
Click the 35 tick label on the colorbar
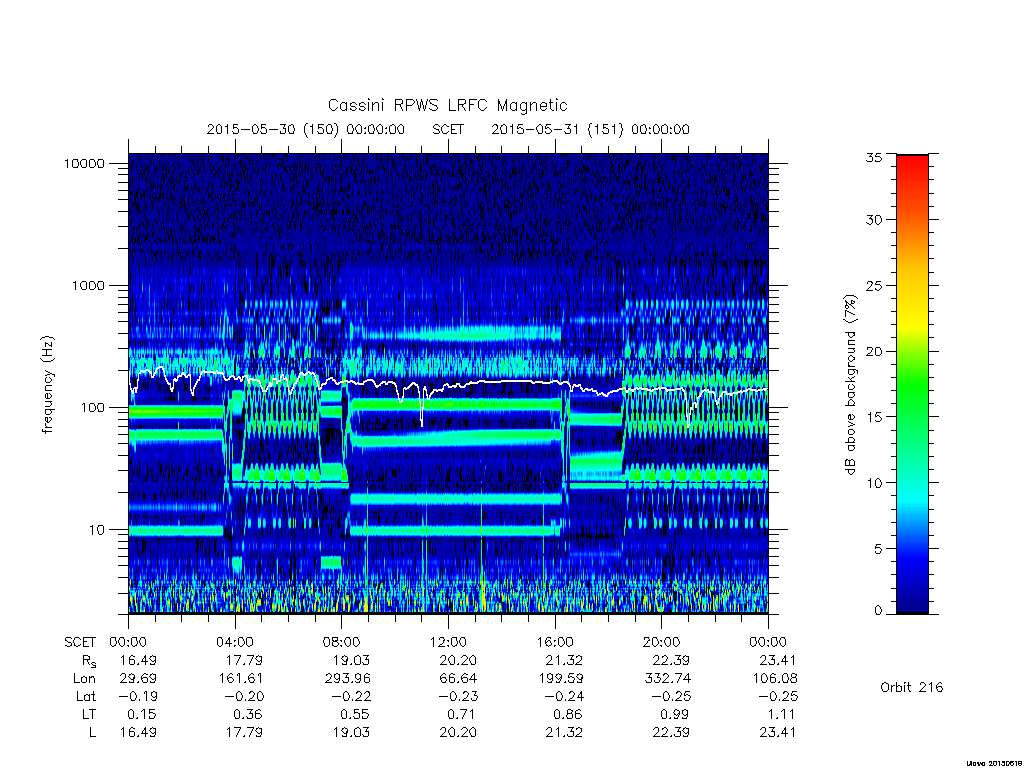[x=874, y=157]
